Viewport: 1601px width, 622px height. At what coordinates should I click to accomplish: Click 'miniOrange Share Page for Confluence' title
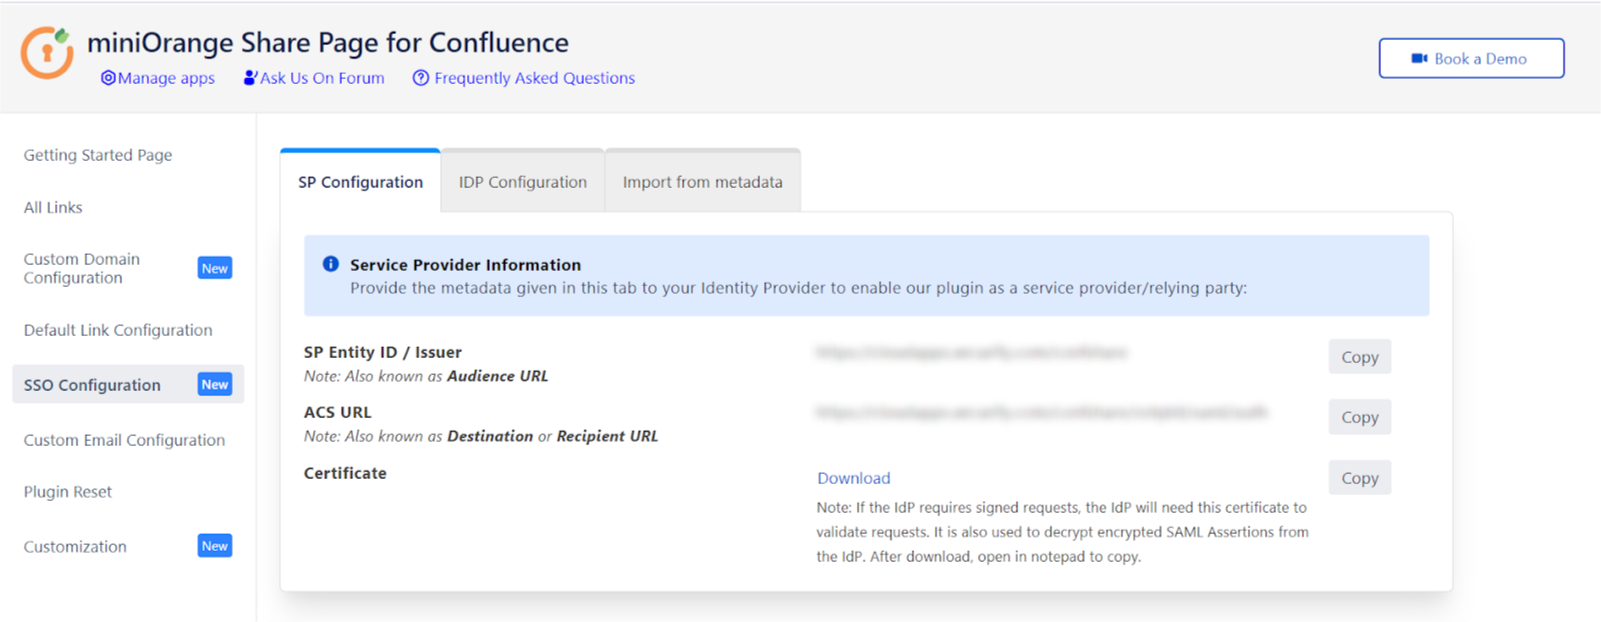(x=328, y=43)
